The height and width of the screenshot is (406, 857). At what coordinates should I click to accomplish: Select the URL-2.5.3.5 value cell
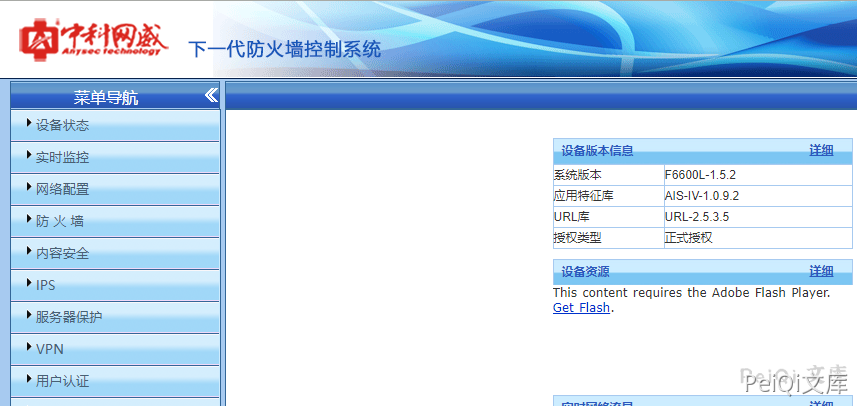coord(697,217)
